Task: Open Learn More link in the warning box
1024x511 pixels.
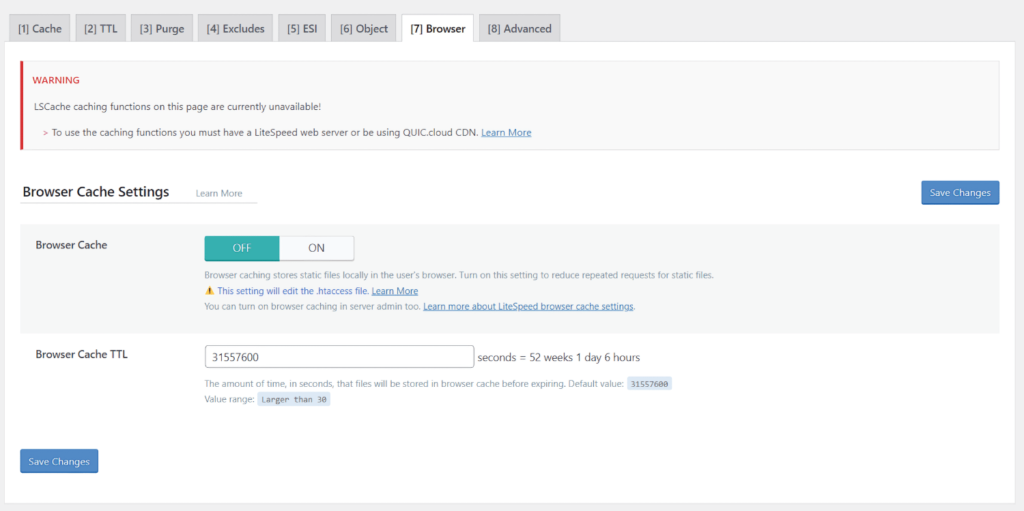Action: tap(506, 132)
